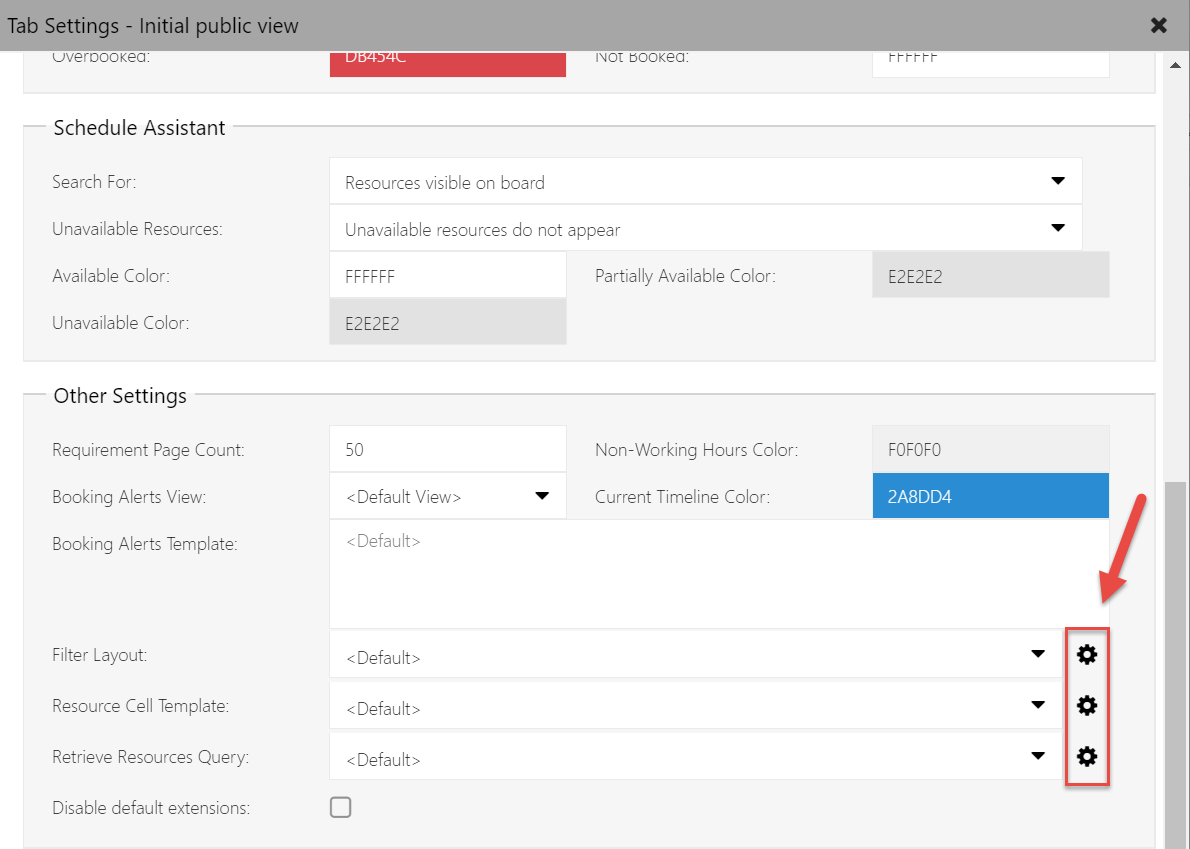Click the Booking Alerts View dropdown arrow
This screenshot has width=1190, height=849.
[541, 496]
